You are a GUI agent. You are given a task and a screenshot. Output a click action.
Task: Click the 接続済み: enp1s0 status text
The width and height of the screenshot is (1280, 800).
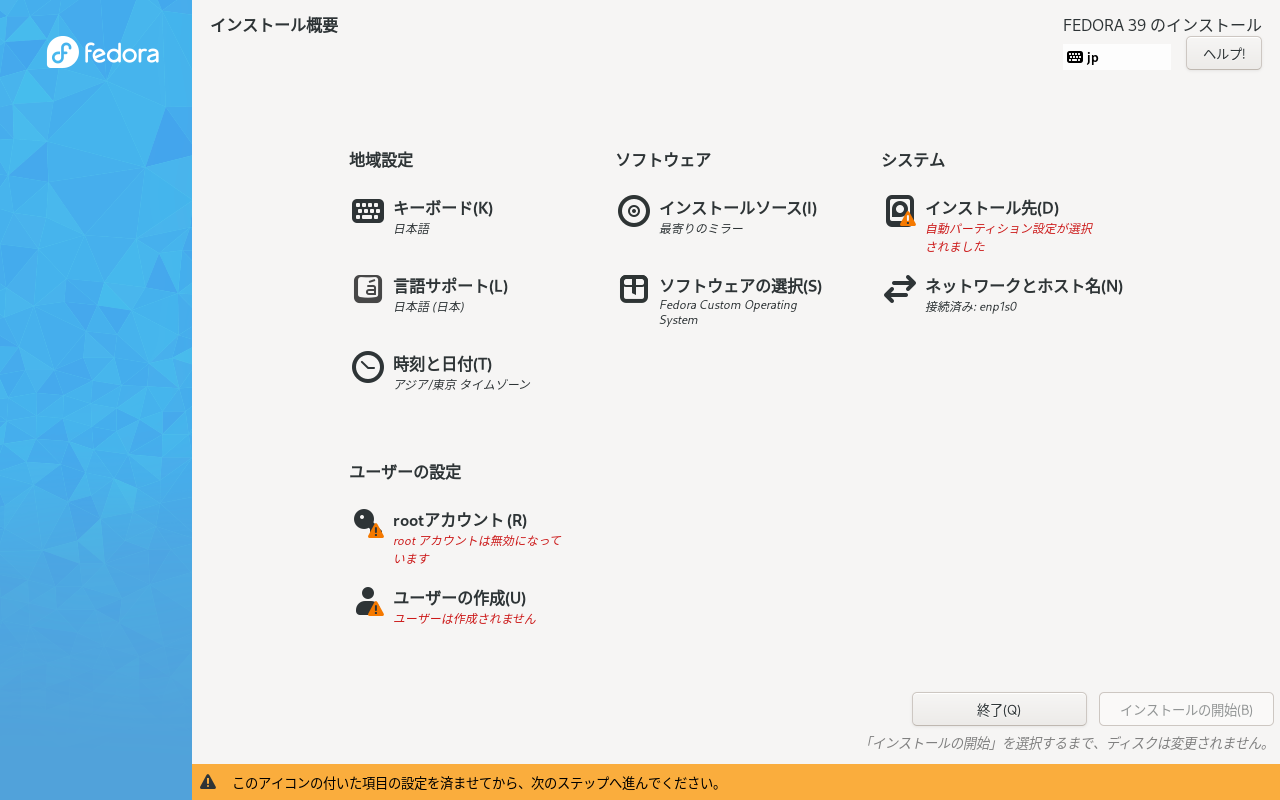[x=971, y=307]
